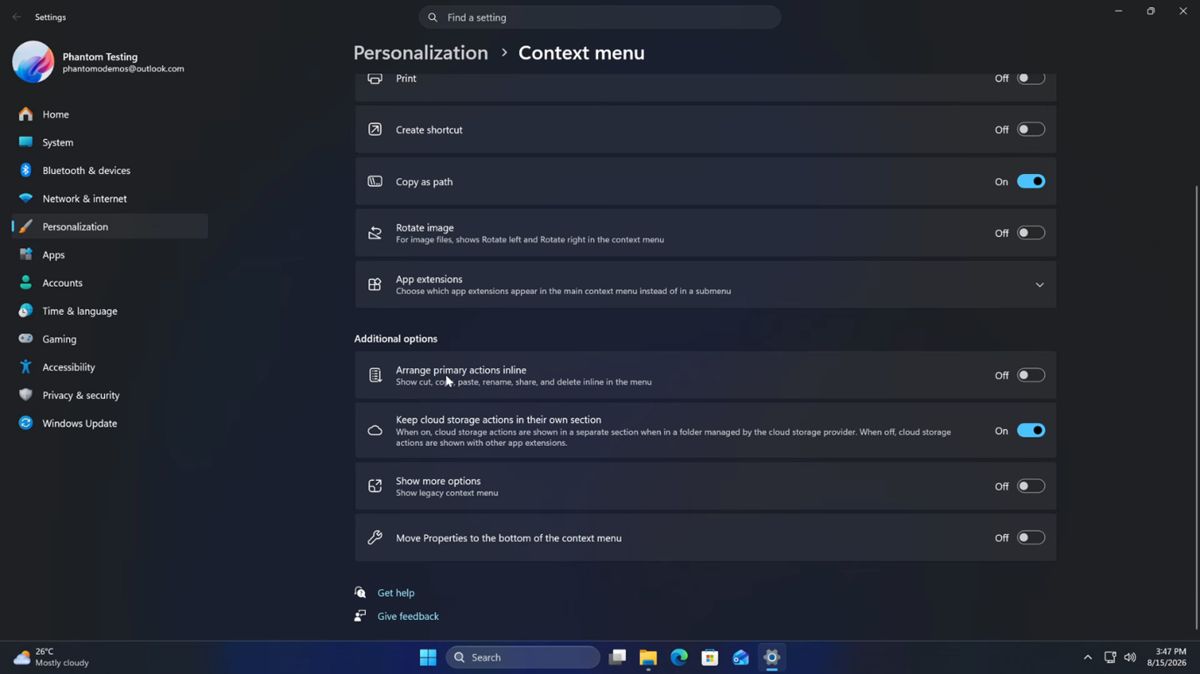This screenshot has height=674, width=1200.
Task: Turn off Copy as path toggle
Action: click(1031, 181)
